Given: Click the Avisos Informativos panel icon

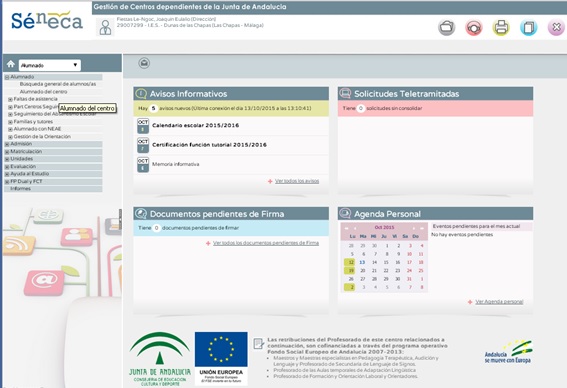Looking at the screenshot, I should [141, 94].
